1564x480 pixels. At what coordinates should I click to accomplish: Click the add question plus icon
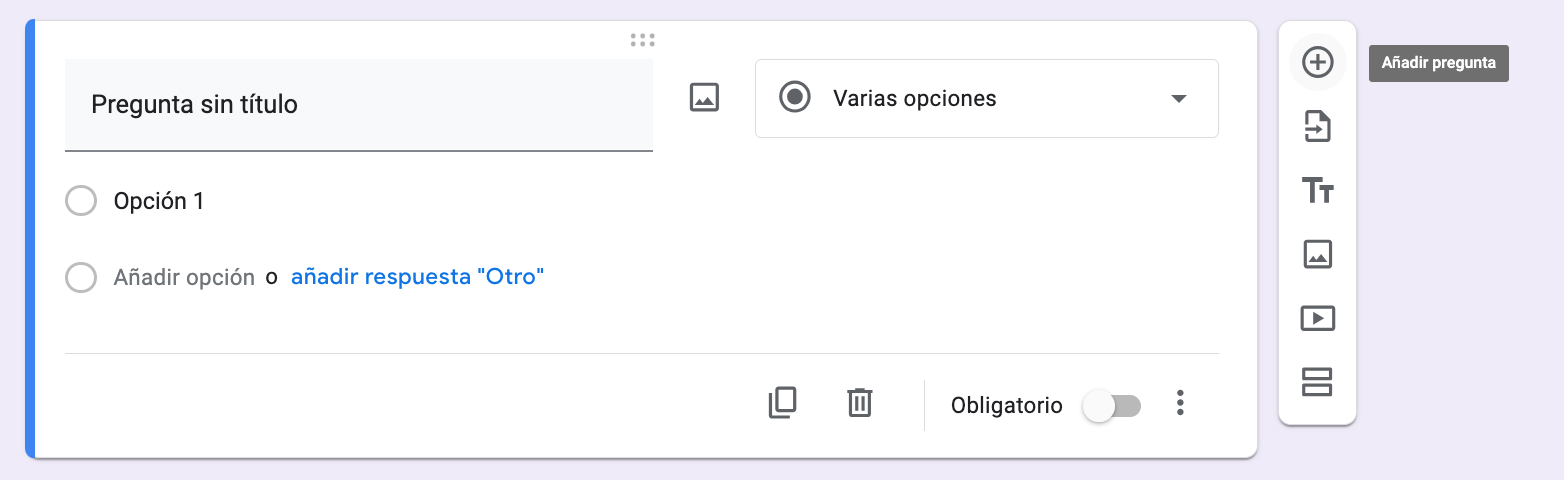(x=1317, y=62)
